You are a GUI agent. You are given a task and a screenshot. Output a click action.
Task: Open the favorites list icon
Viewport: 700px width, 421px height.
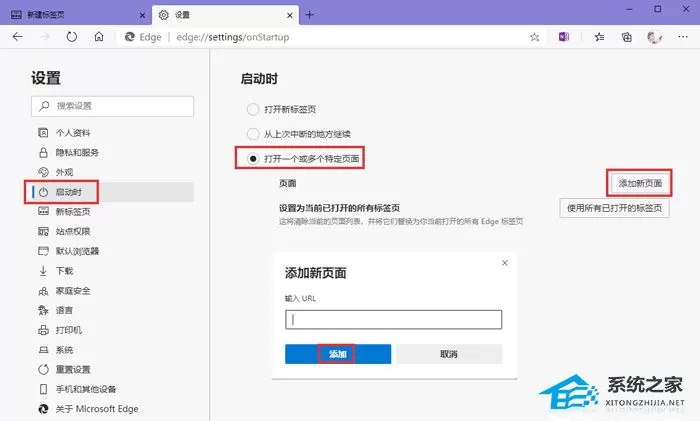pyautogui.click(x=599, y=37)
